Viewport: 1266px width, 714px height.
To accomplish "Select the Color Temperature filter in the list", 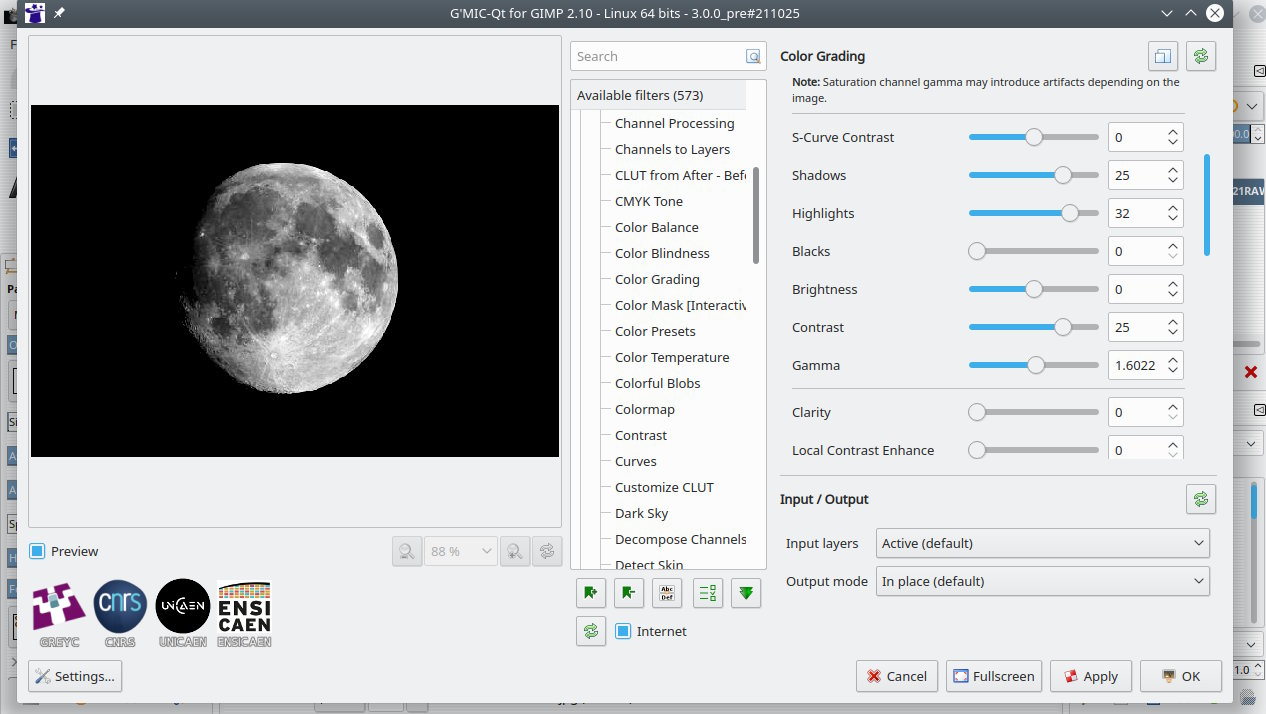I will point(671,357).
